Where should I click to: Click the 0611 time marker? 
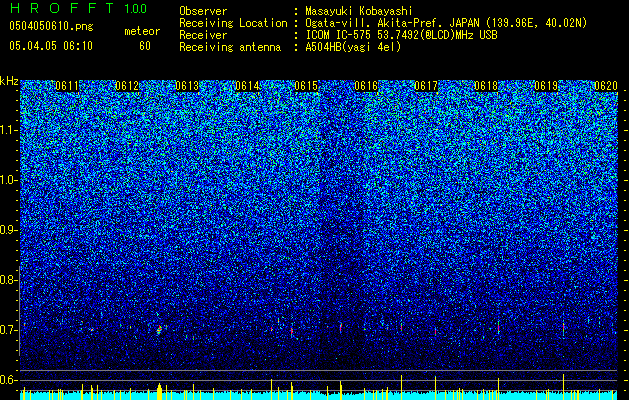coord(67,86)
